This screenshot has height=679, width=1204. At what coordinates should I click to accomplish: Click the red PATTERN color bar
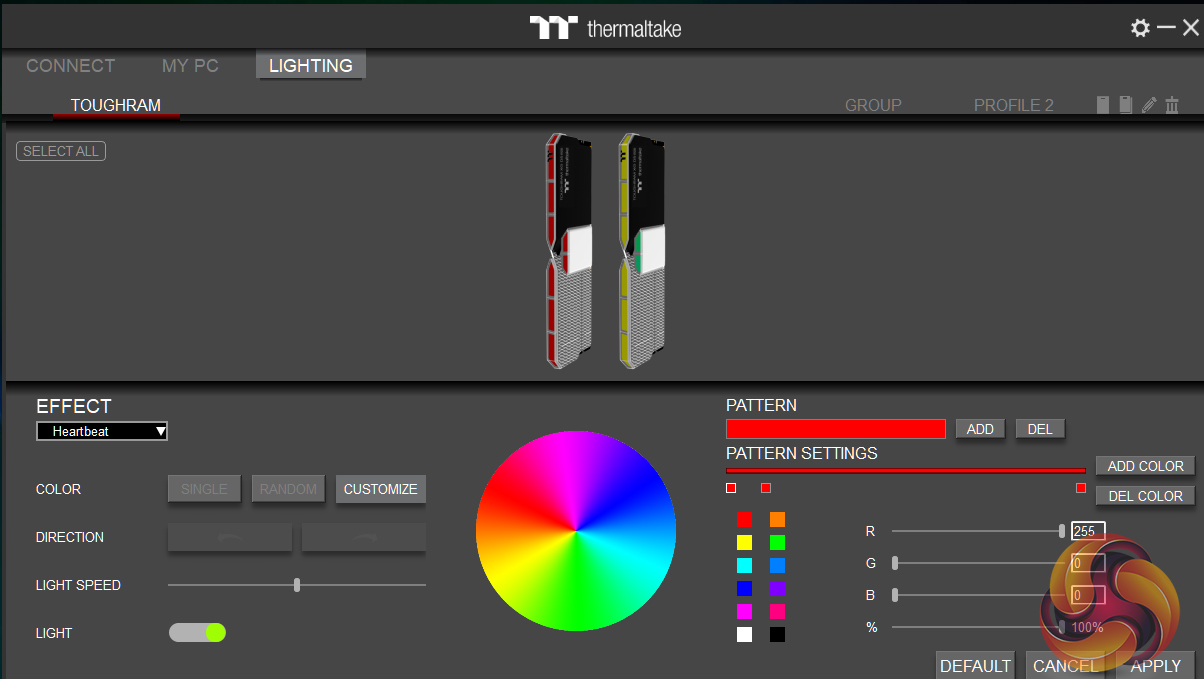[x=836, y=428]
